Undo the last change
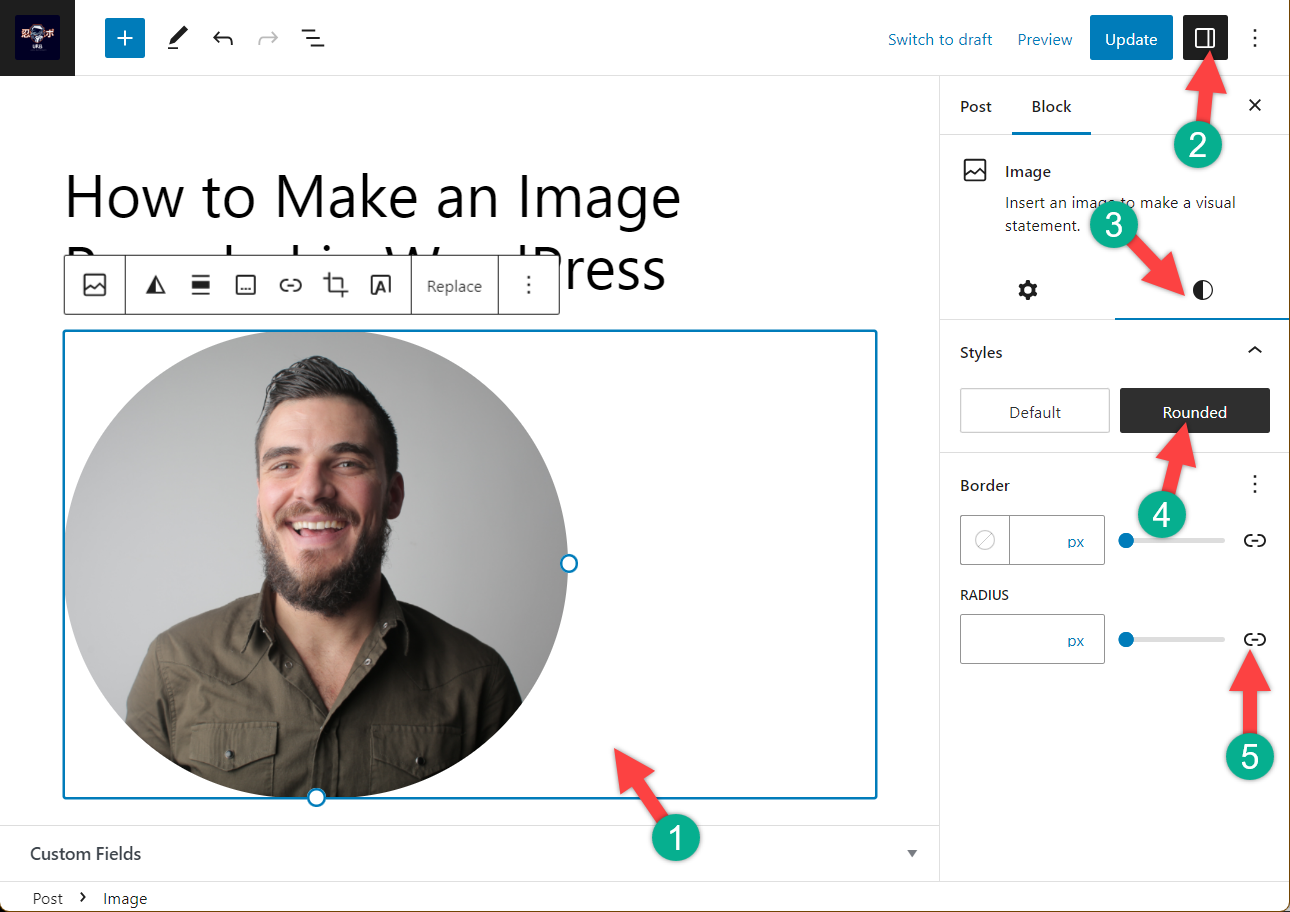The height and width of the screenshot is (912, 1290). 223,38
